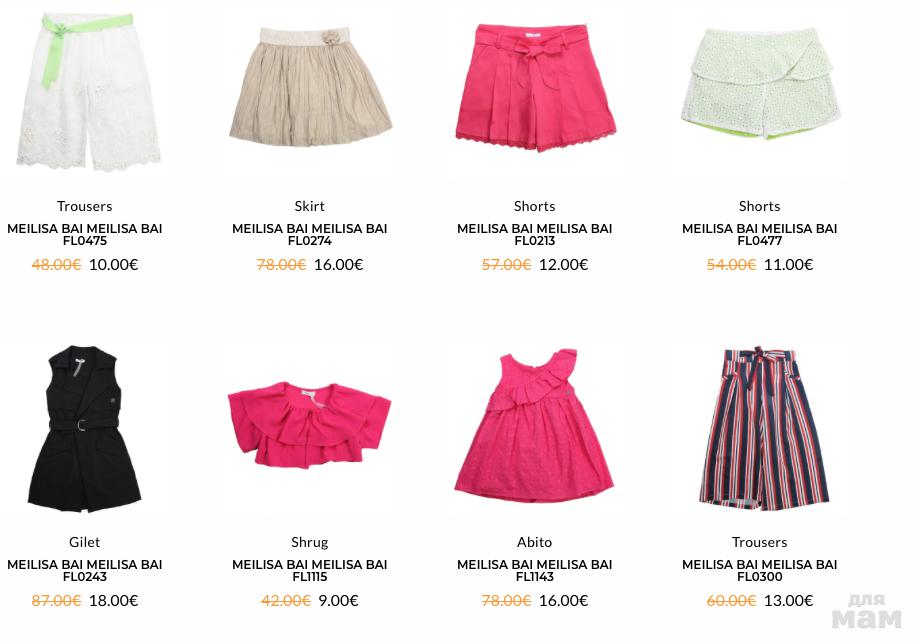This screenshot has width=917, height=643.
Task: Open the black gilet product image
Action: coord(84,428)
